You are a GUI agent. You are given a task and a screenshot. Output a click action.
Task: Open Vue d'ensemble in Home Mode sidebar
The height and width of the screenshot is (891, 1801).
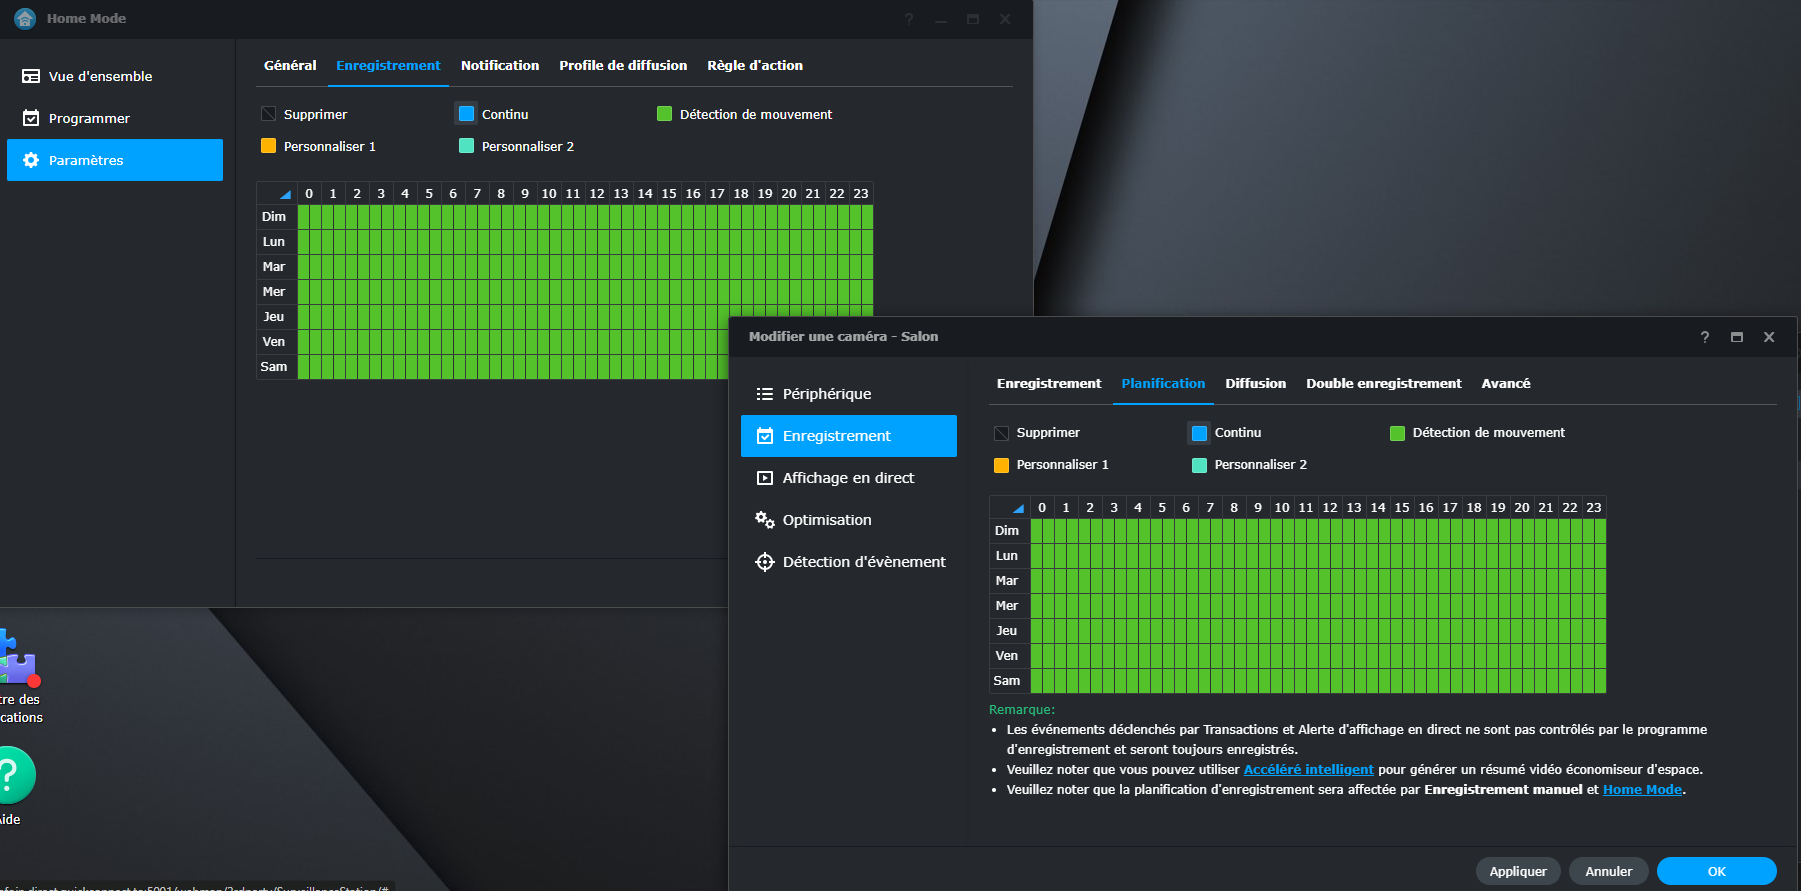coord(100,76)
